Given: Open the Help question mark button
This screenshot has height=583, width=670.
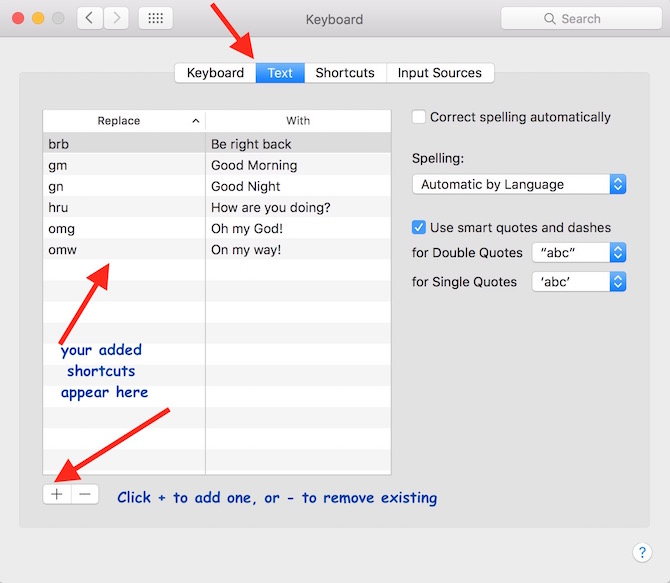Looking at the screenshot, I should point(642,552).
